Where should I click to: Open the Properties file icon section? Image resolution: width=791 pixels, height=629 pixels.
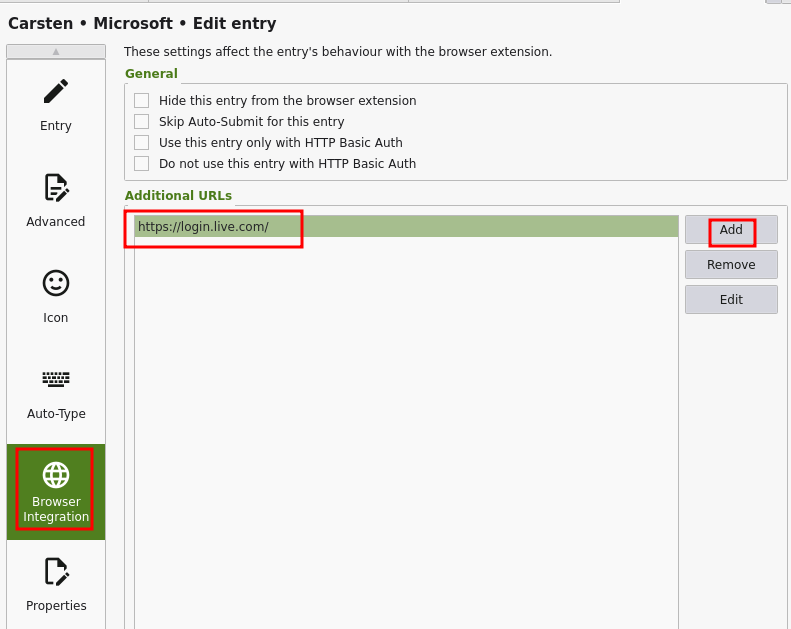coord(55,585)
